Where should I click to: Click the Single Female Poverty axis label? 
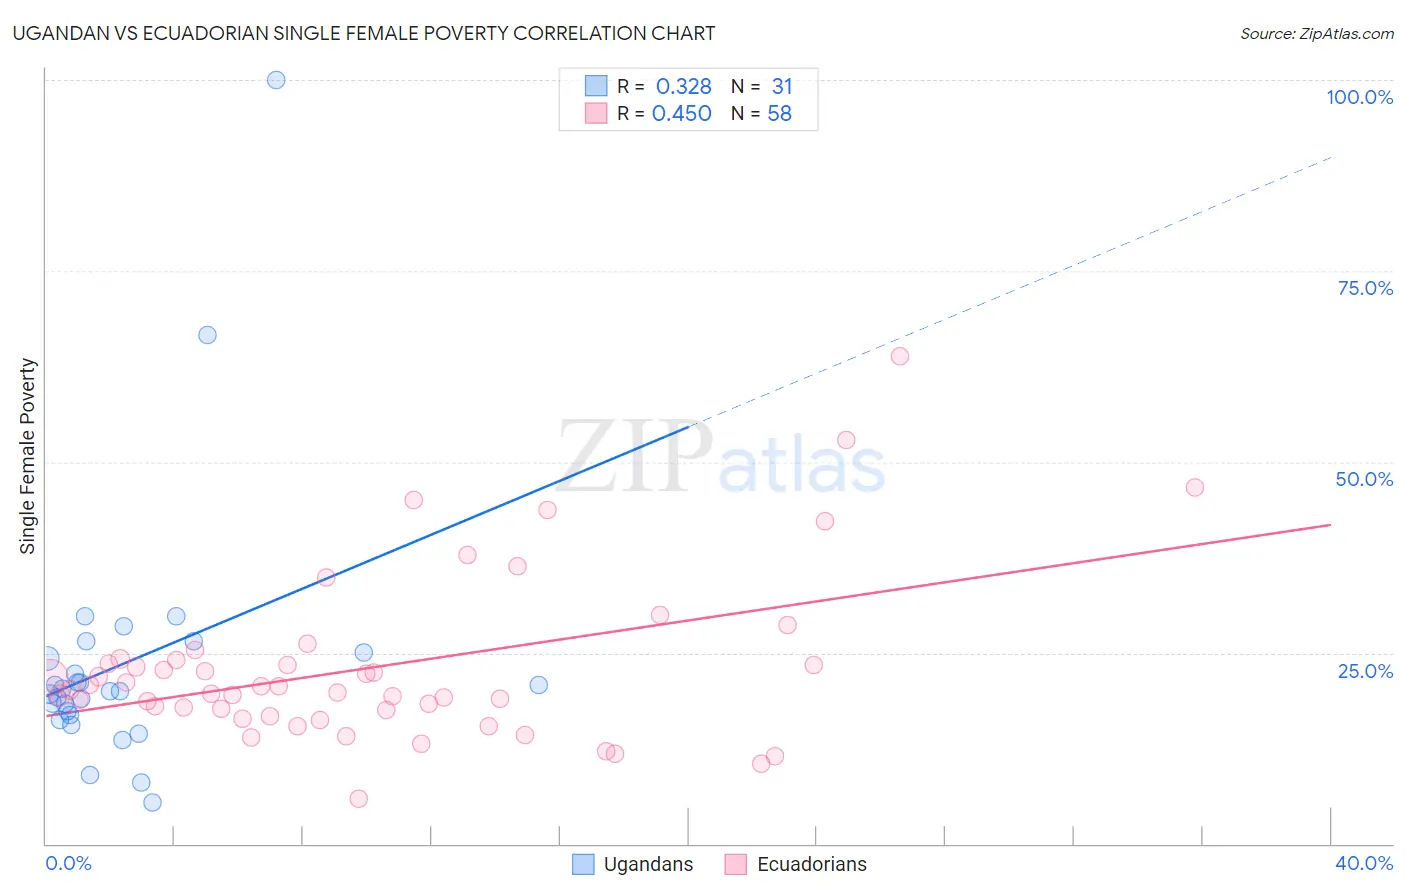[x=27, y=456]
